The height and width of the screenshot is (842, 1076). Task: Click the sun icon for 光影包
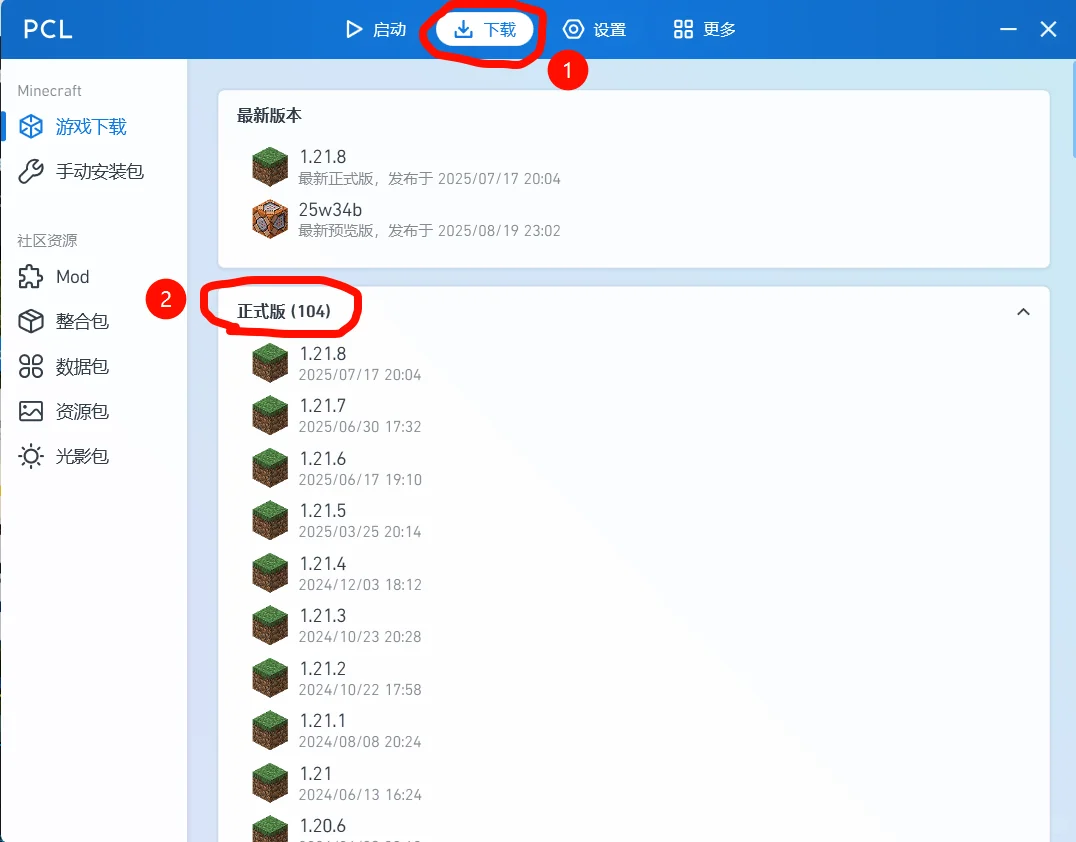[31, 456]
